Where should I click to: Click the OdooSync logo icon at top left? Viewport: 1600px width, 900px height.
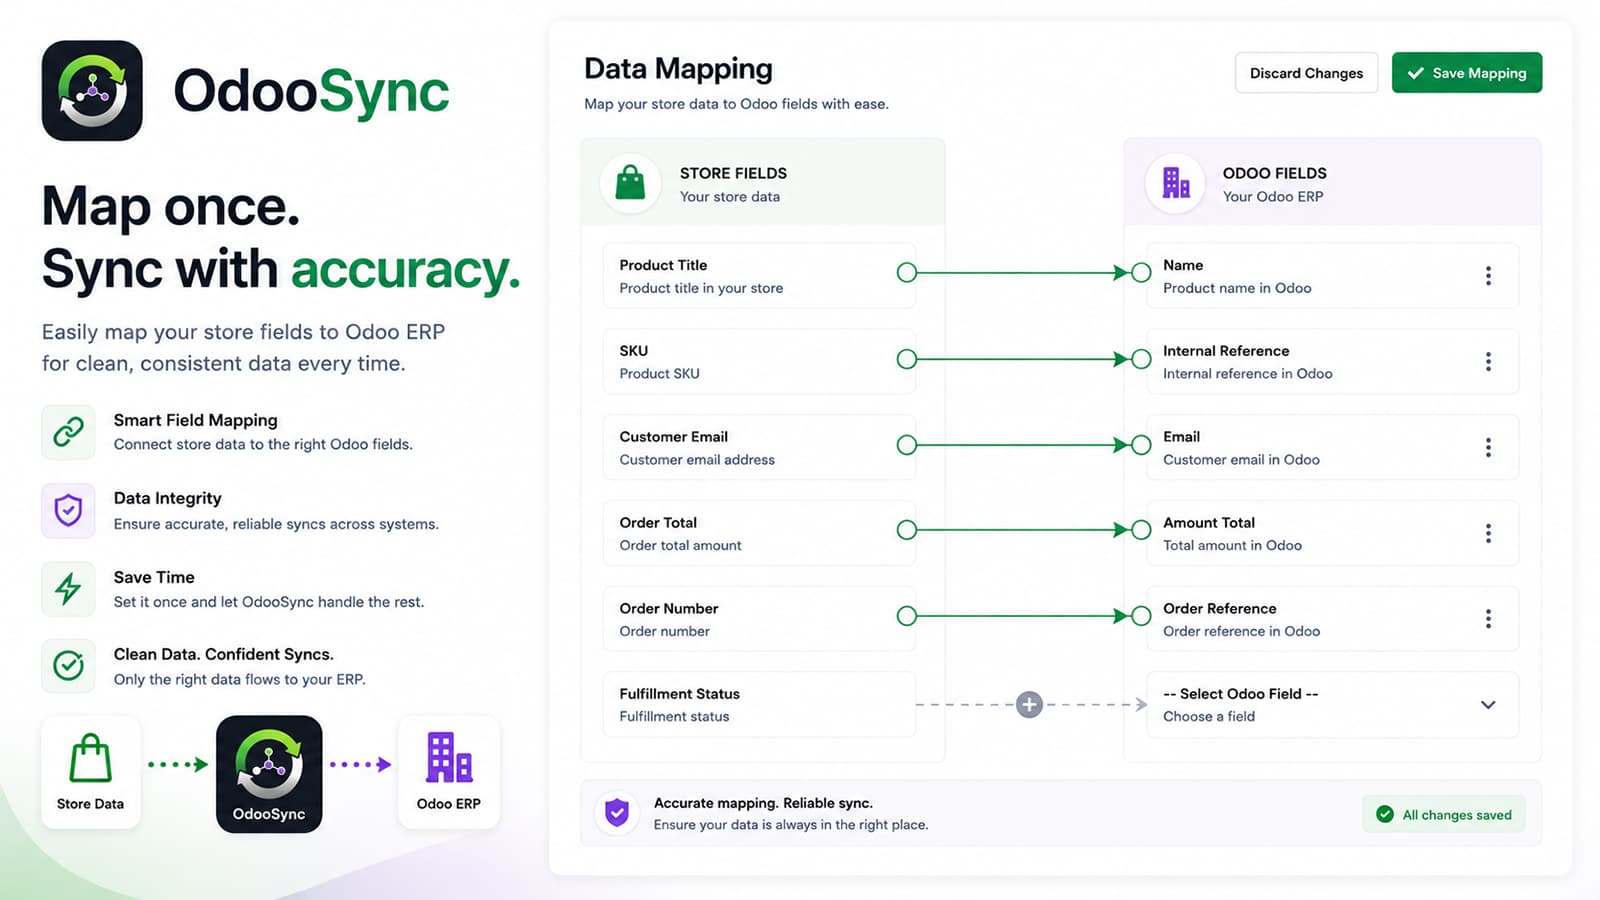(92, 90)
